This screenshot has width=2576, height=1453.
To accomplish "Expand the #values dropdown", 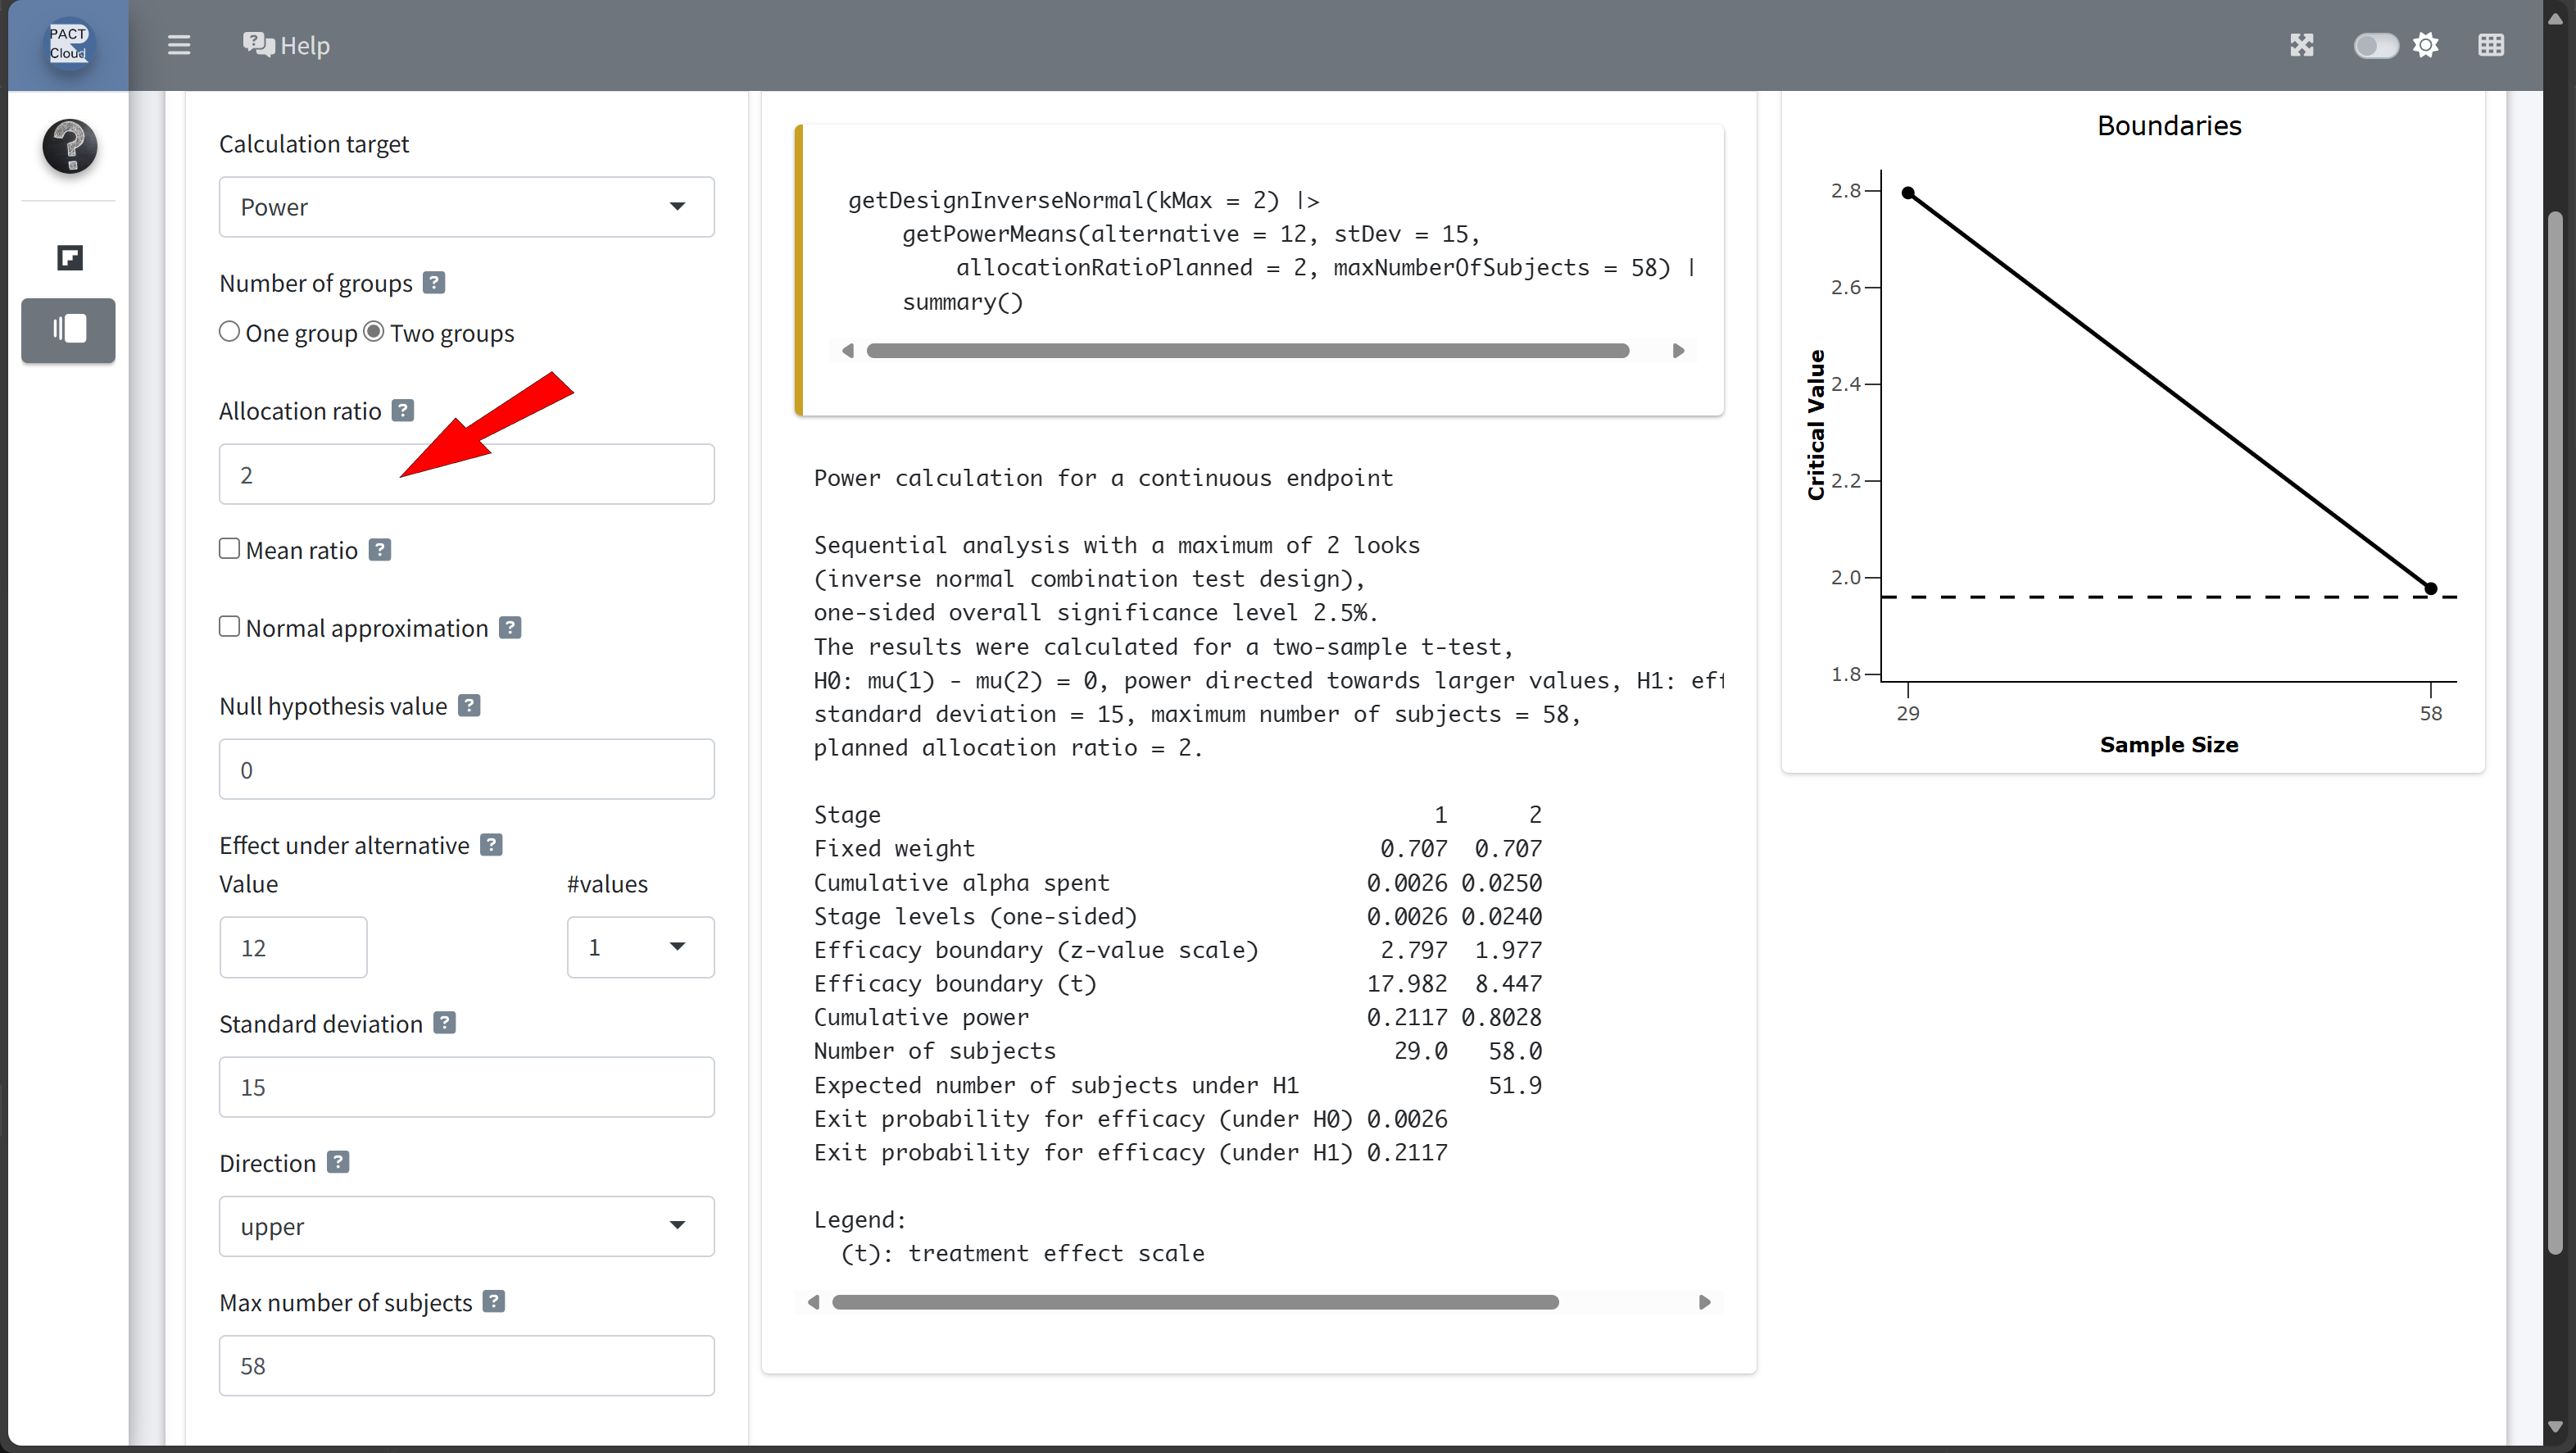I will click(640, 947).
